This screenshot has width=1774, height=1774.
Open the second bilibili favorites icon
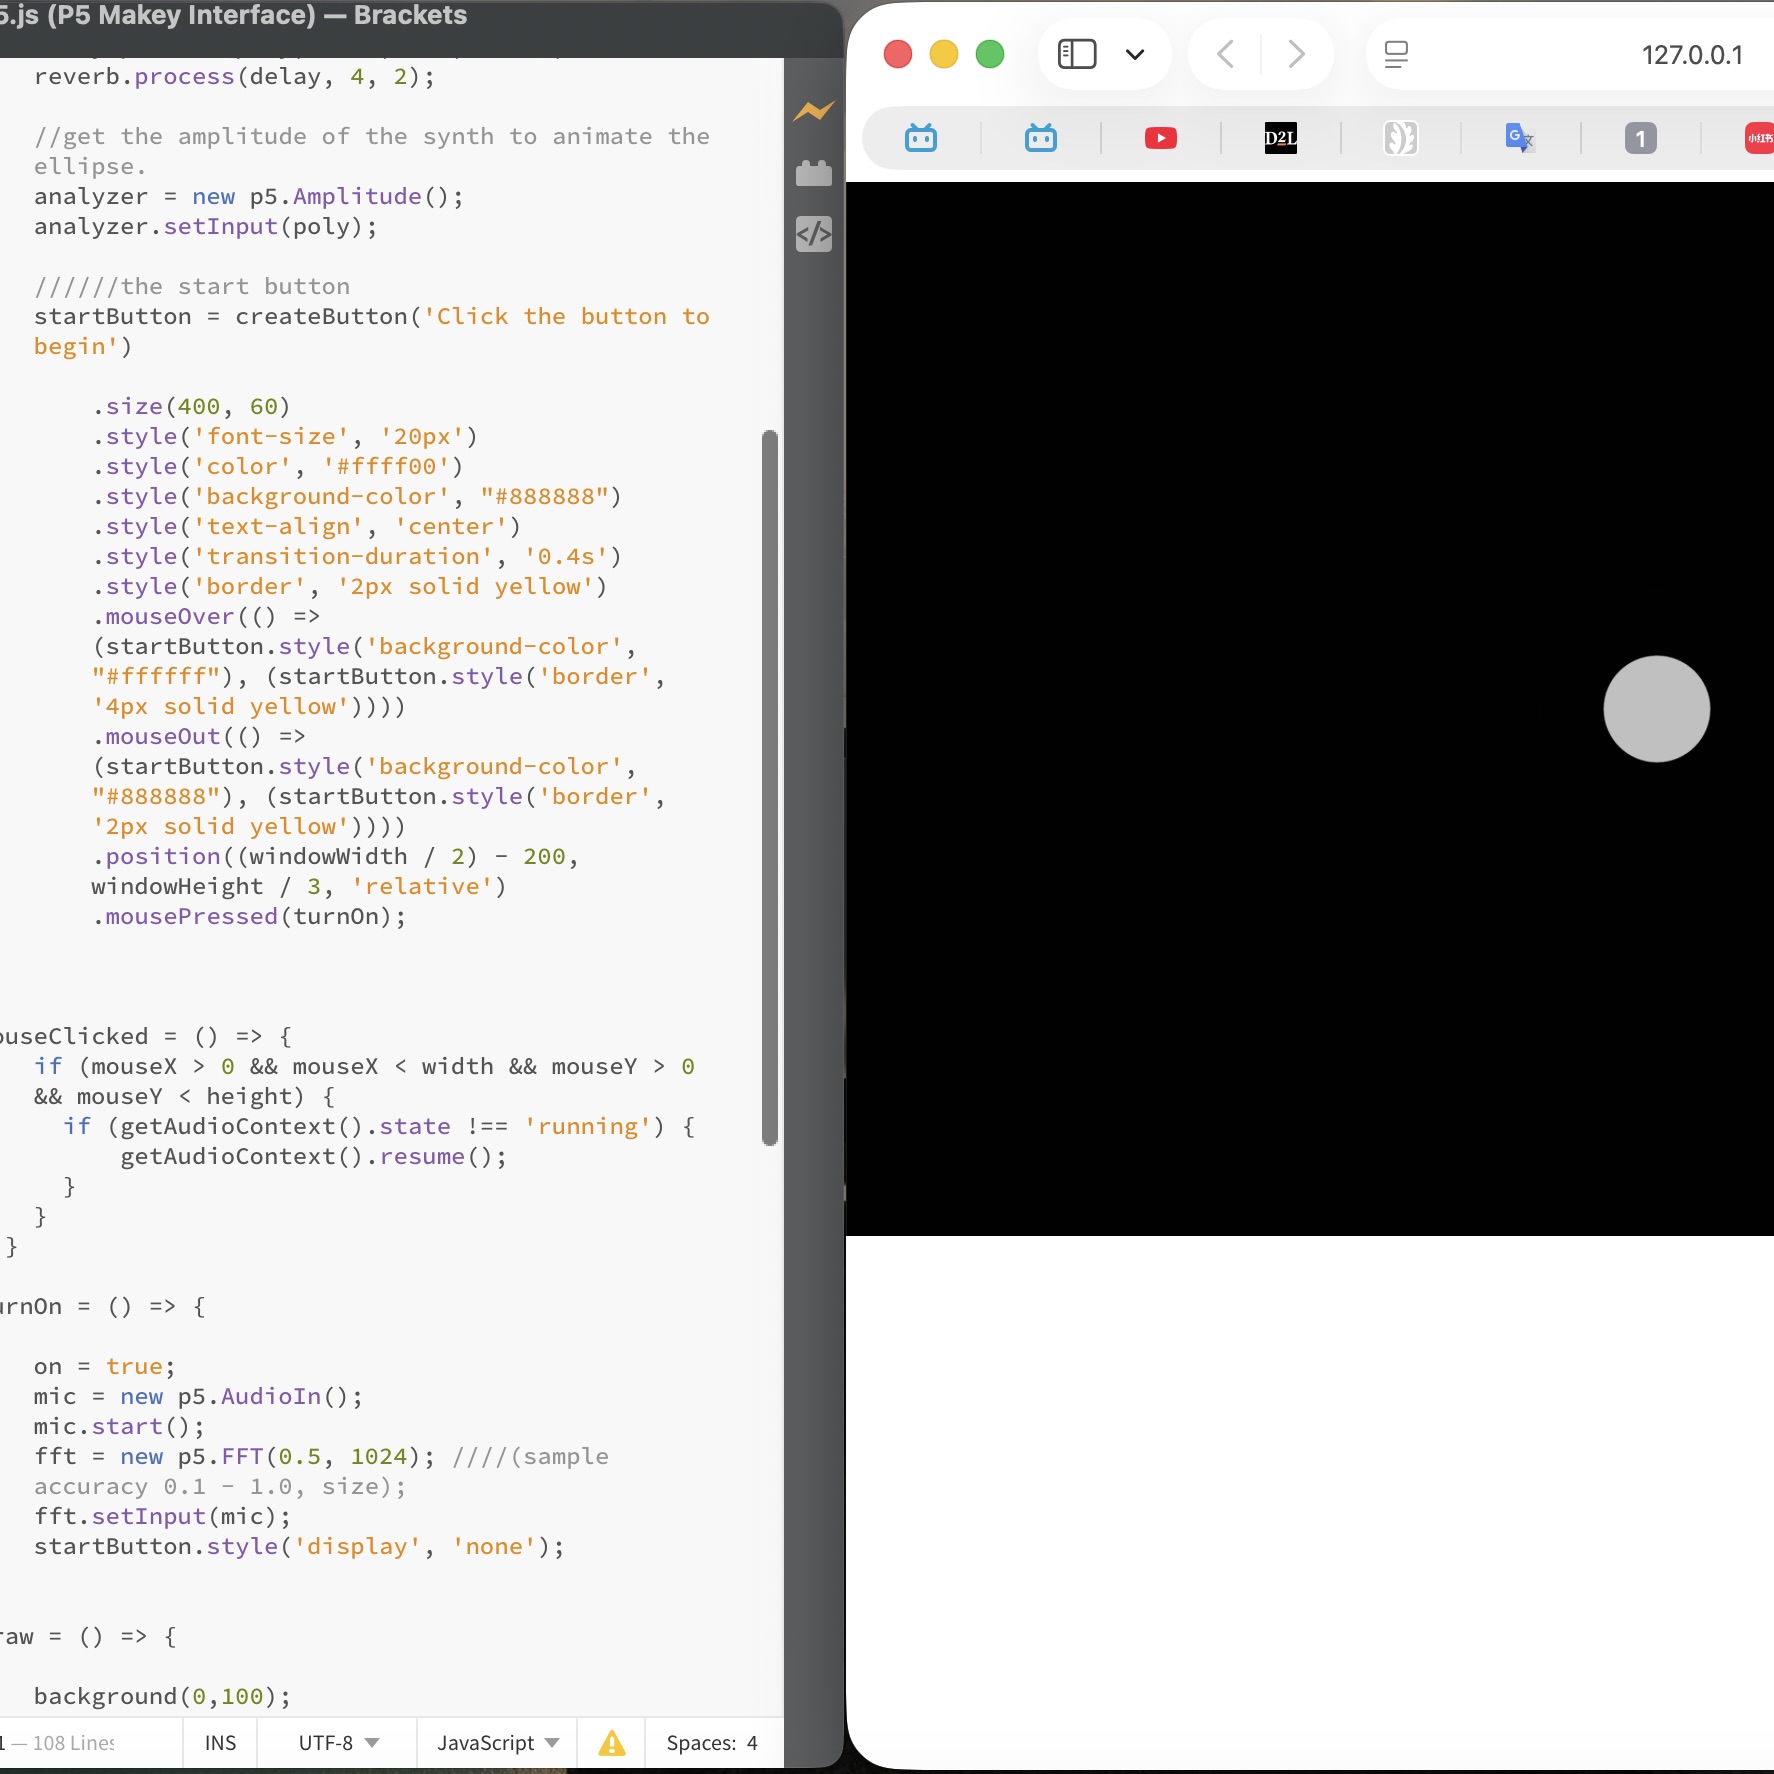[1041, 138]
